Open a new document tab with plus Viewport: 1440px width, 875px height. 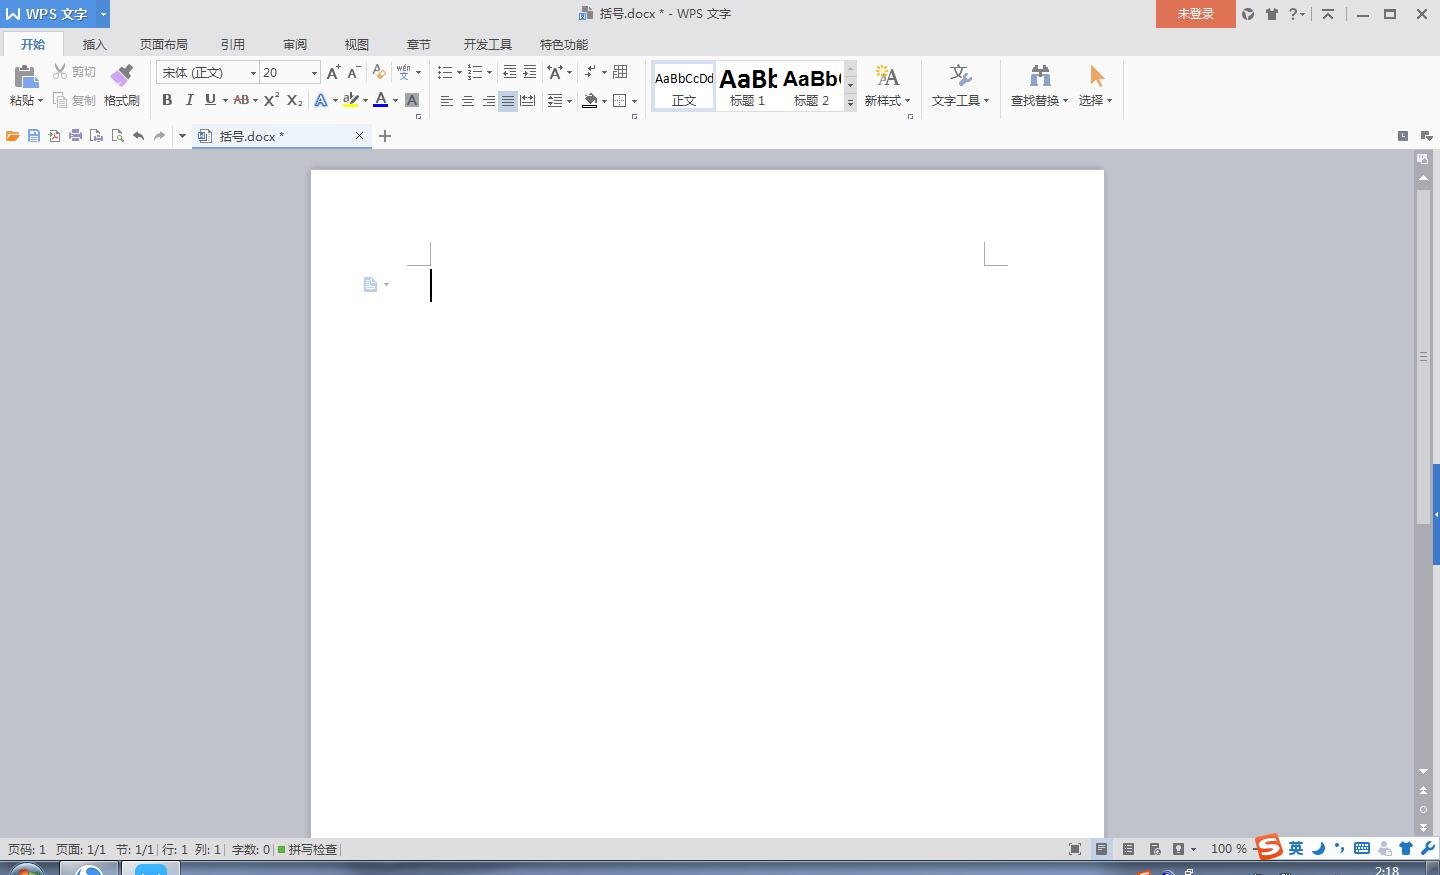click(x=385, y=136)
